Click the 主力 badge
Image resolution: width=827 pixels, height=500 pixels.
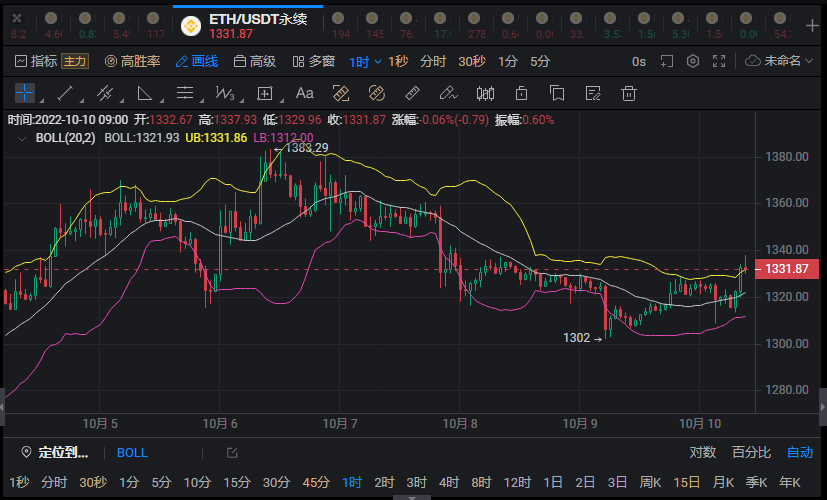[x=75, y=61]
